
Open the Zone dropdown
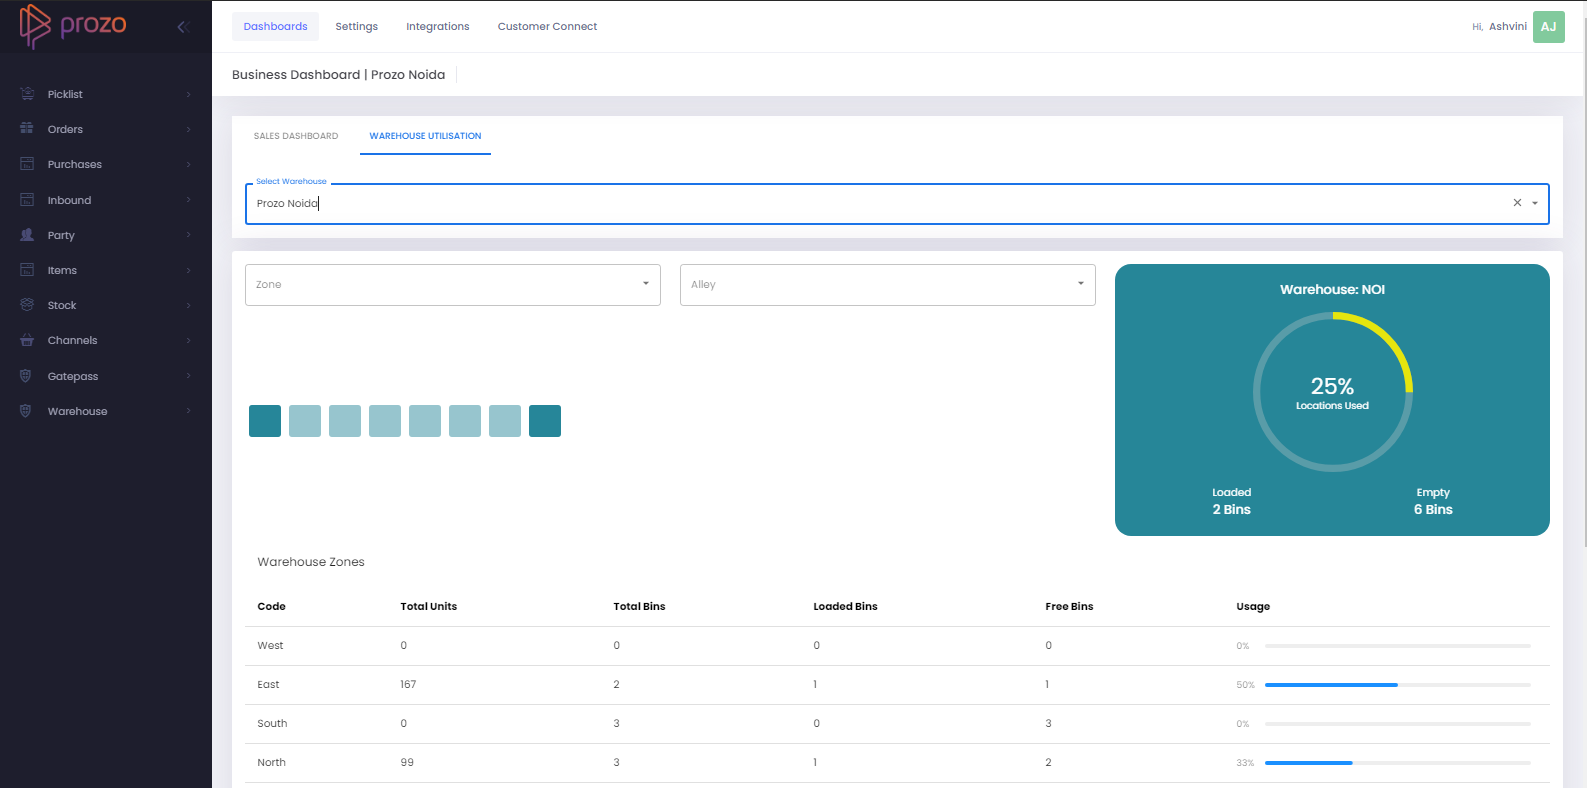pos(452,285)
